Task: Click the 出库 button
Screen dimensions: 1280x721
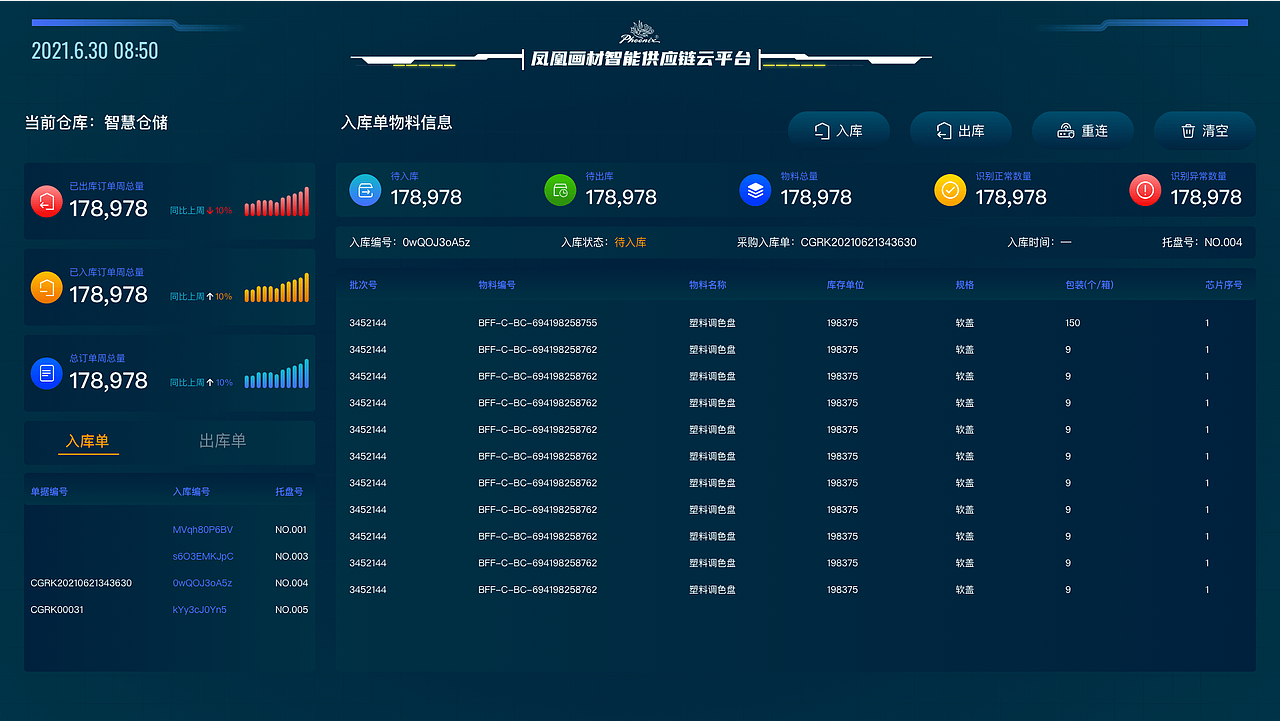Action: click(961, 131)
